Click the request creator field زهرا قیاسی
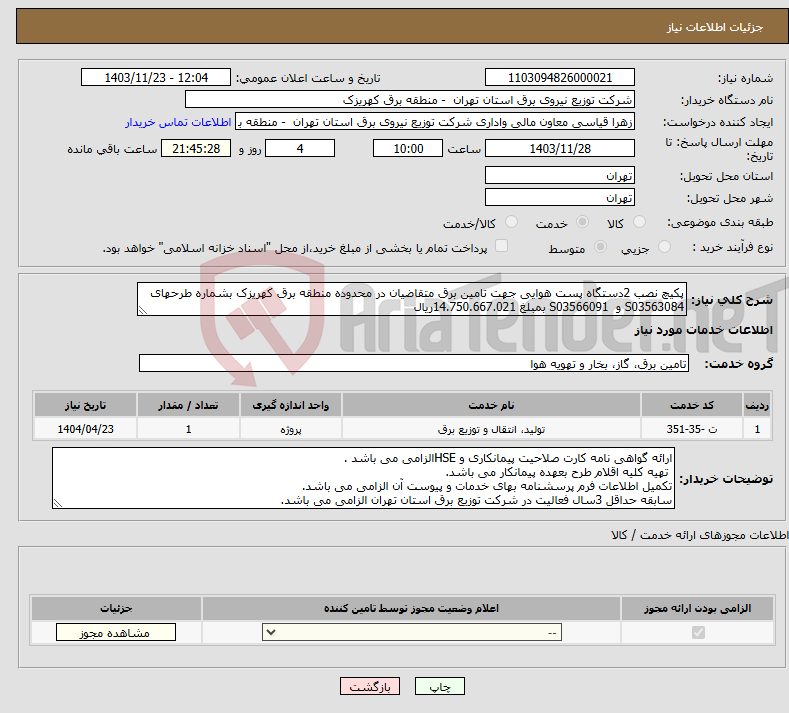789x713 pixels. (435, 122)
